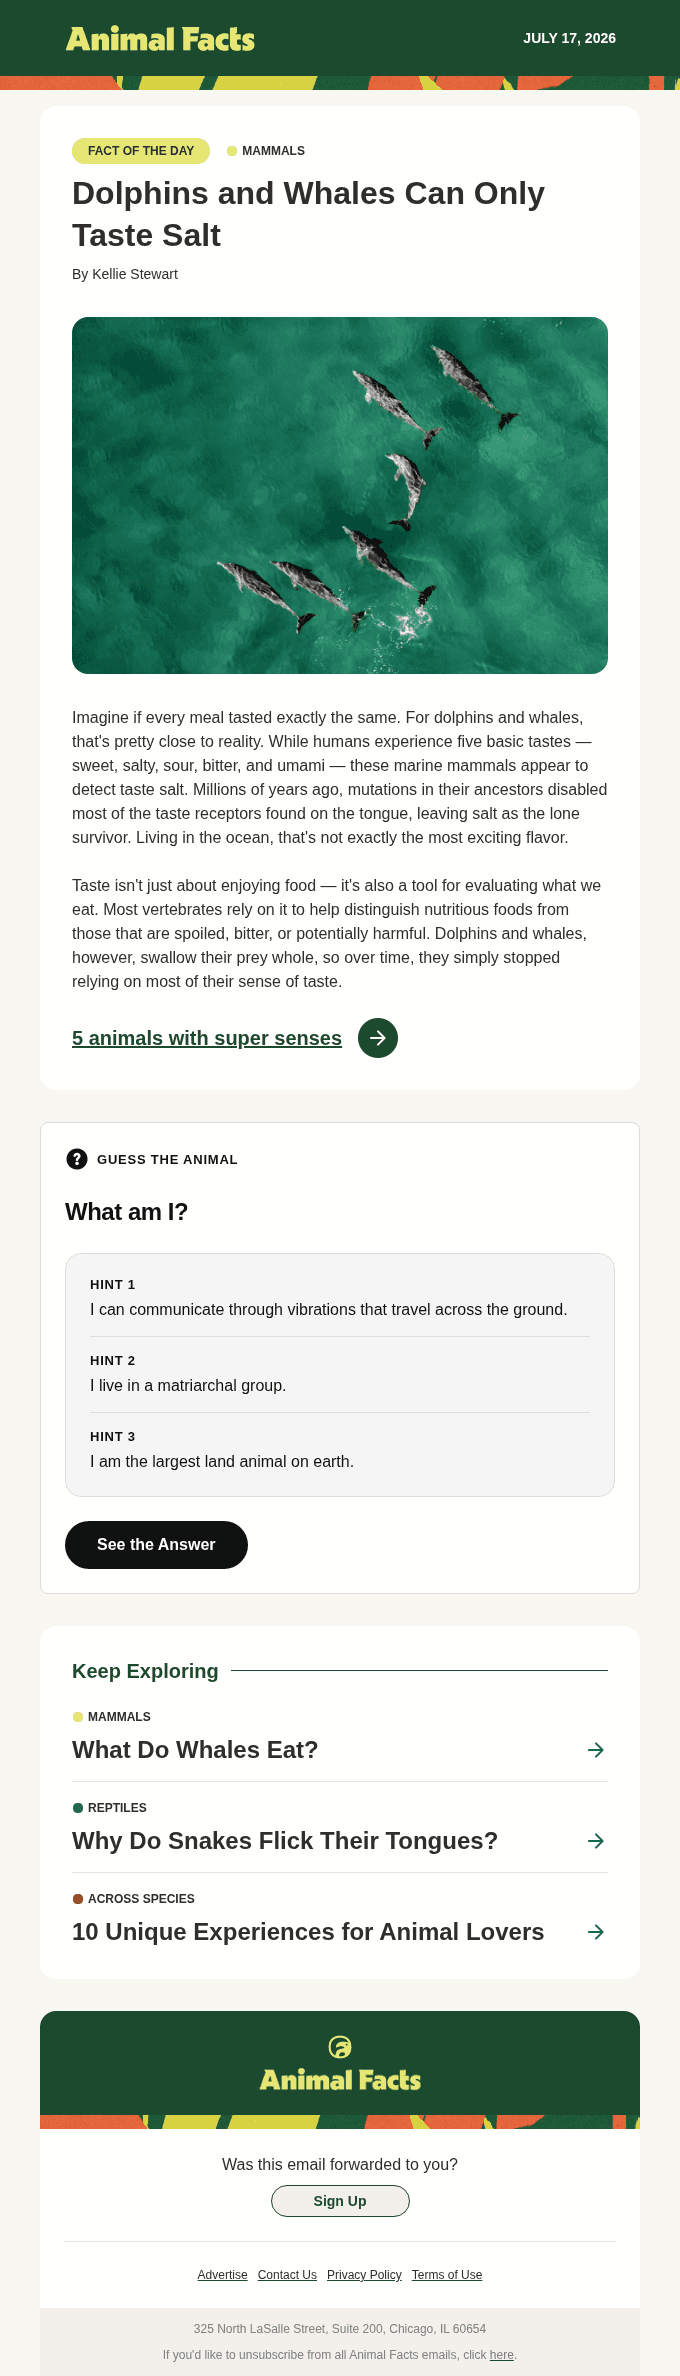Click the footer Animal Facts logo emblem
Screen dimensions: 680x2376
click(340, 2047)
